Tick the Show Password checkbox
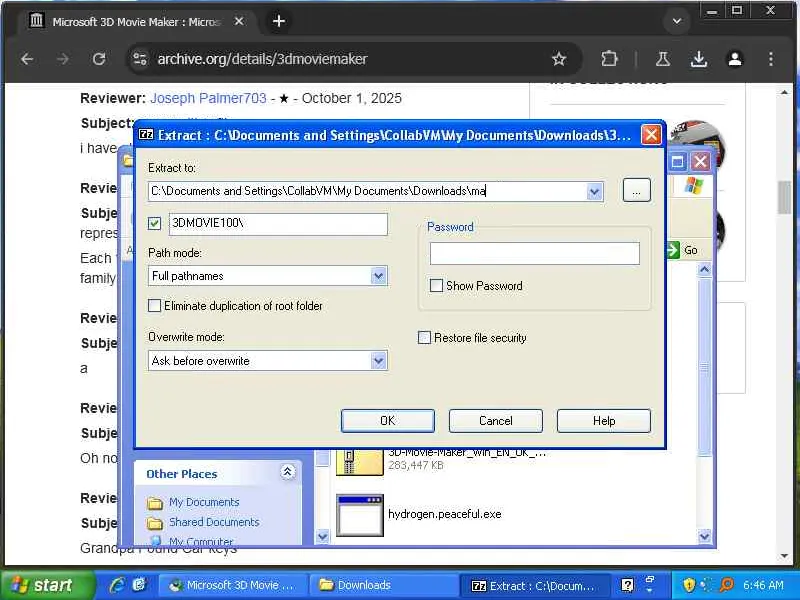This screenshot has height=600, width=800. click(436, 286)
